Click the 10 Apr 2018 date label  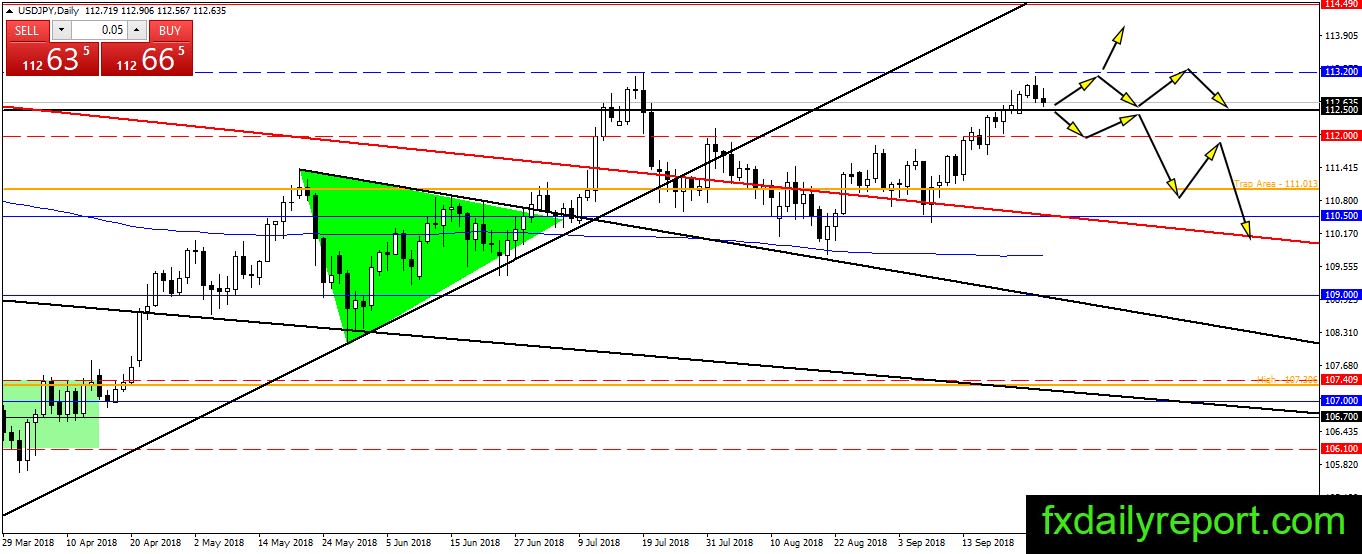coord(92,543)
